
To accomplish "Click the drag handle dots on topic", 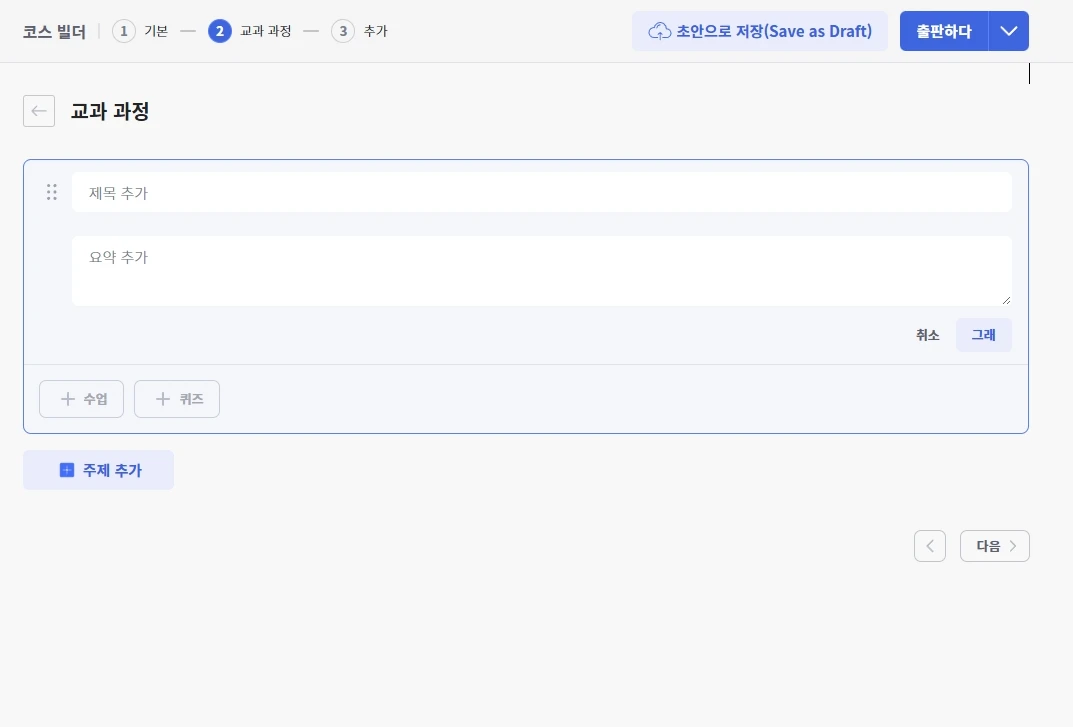I will point(52,192).
